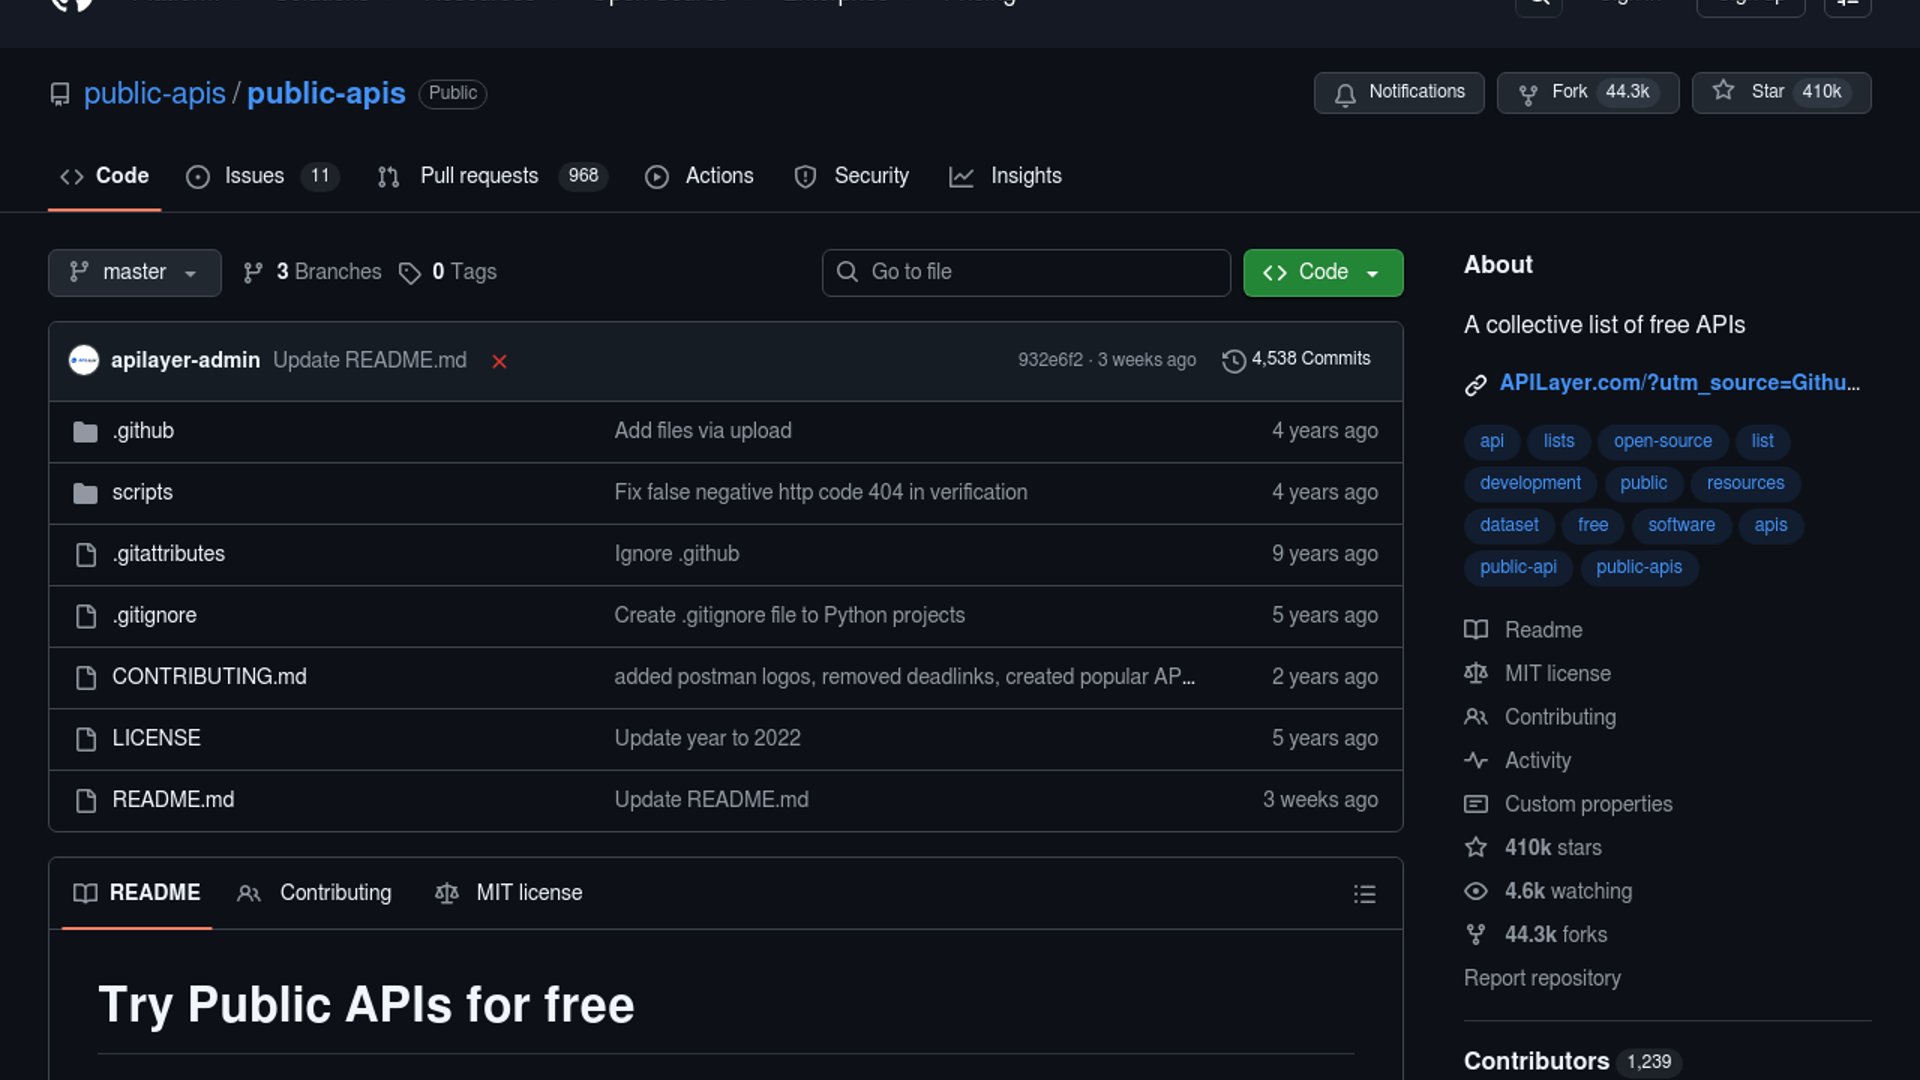The height and width of the screenshot is (1080, 1920).
Task: Switch to the Pull requests tab
Action: tap(478, 176)
